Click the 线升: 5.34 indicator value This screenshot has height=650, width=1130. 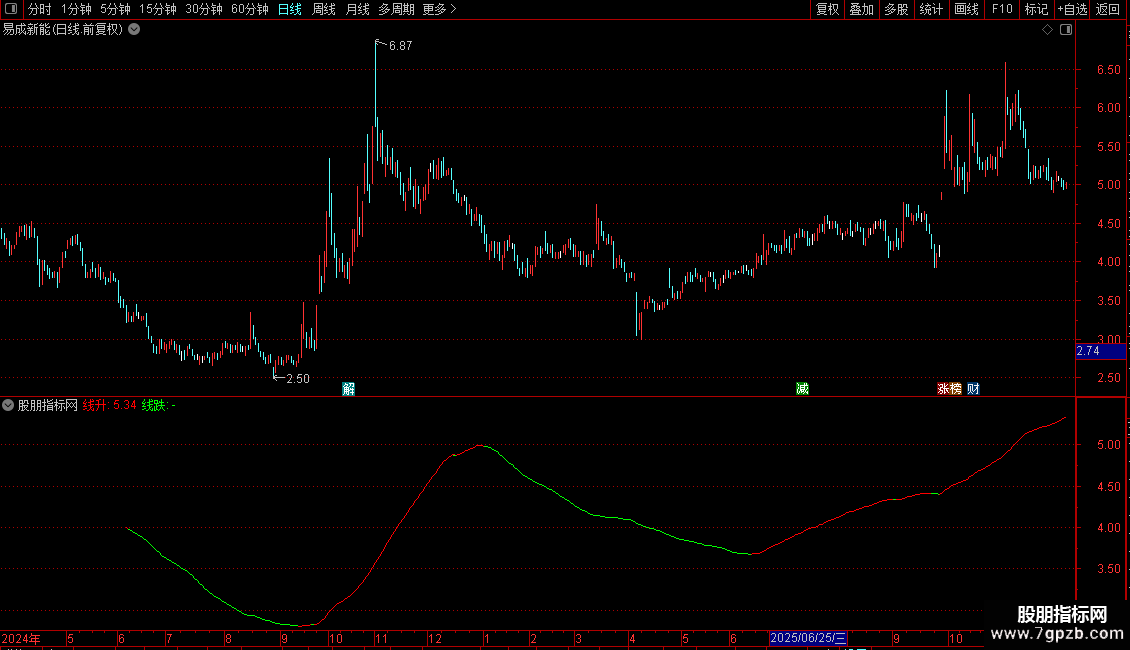click(x=110, y=405)
